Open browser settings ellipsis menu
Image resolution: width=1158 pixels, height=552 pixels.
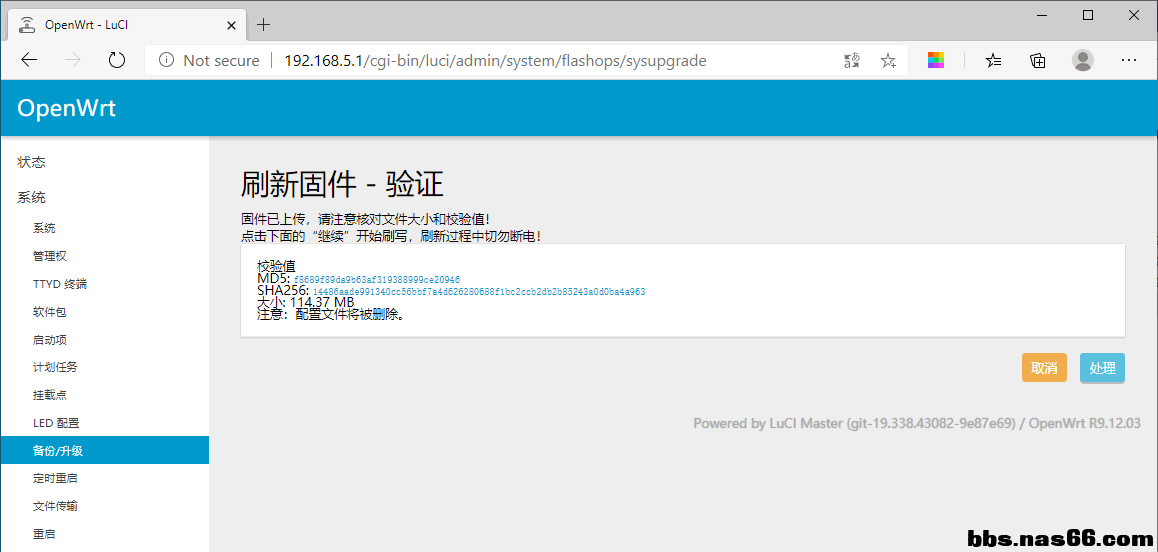[x=1129, y=60]
